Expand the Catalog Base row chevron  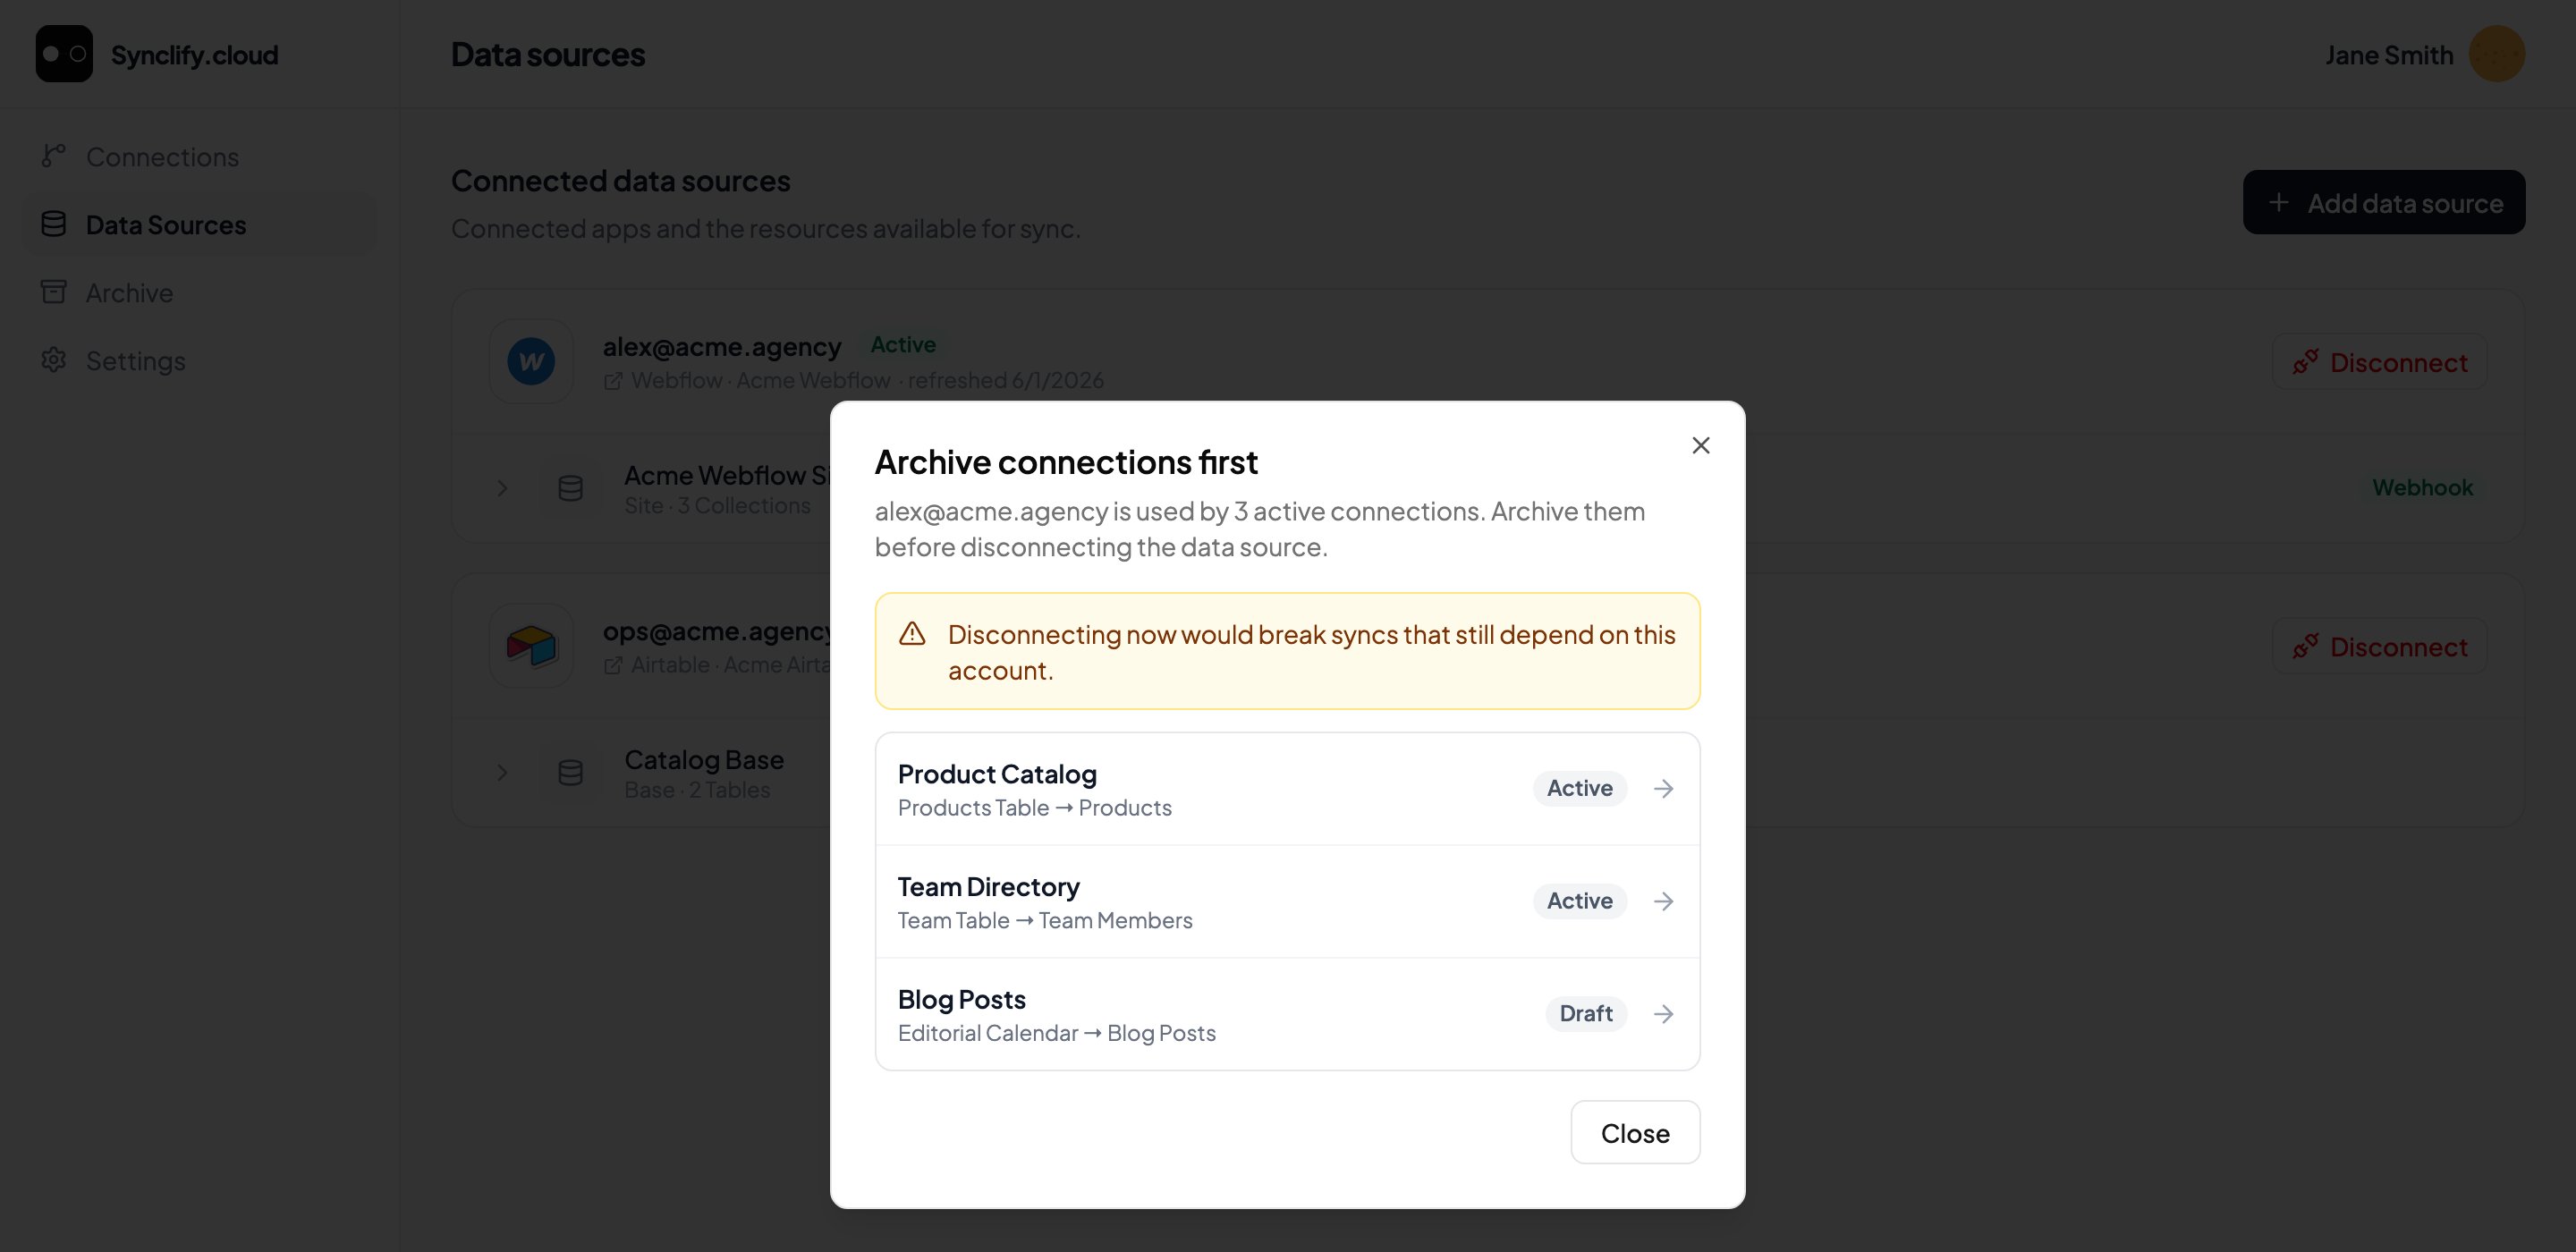tap(502, 773)
